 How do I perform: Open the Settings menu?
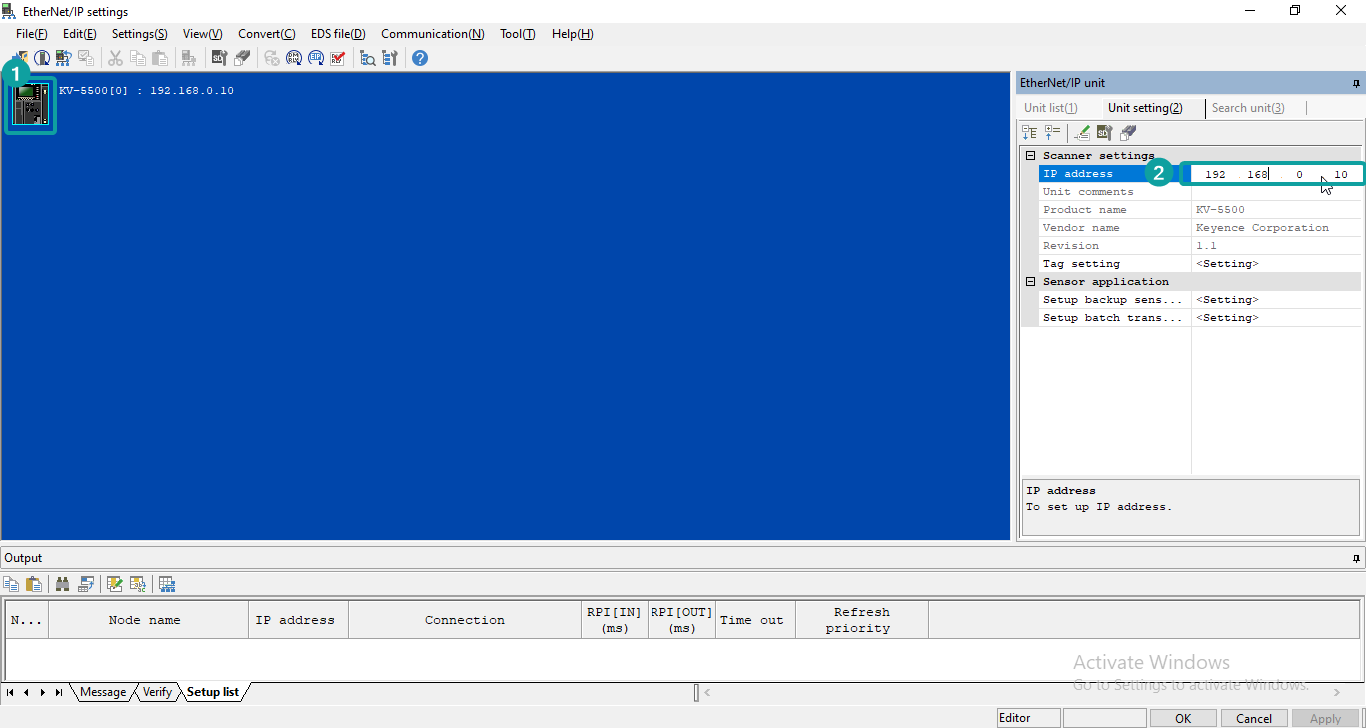pyautogui.click(x=140, y=34)
